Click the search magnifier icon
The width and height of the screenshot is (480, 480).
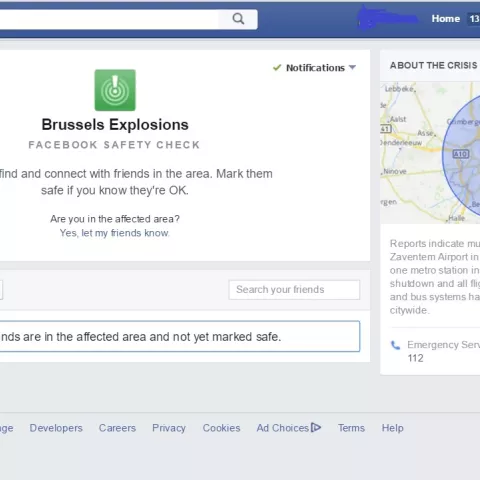(238, 19)
